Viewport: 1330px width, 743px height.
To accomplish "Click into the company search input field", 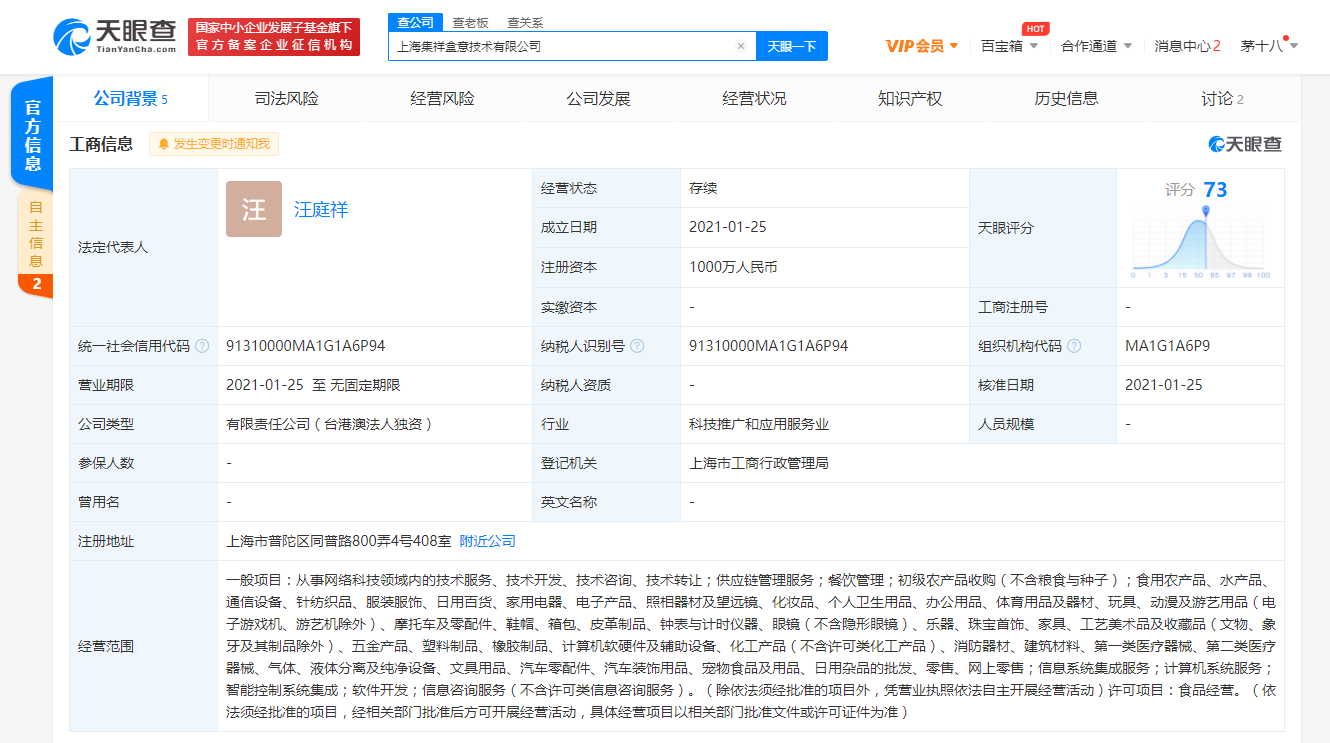I will (x=560, y=46).
